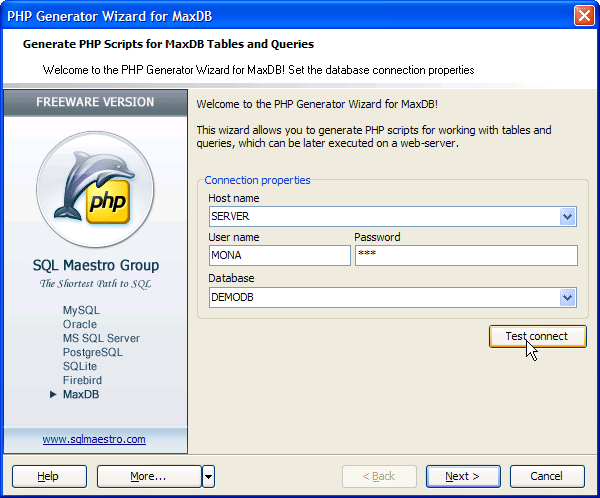Click the Database combo box text

click(x=382, y=297)
